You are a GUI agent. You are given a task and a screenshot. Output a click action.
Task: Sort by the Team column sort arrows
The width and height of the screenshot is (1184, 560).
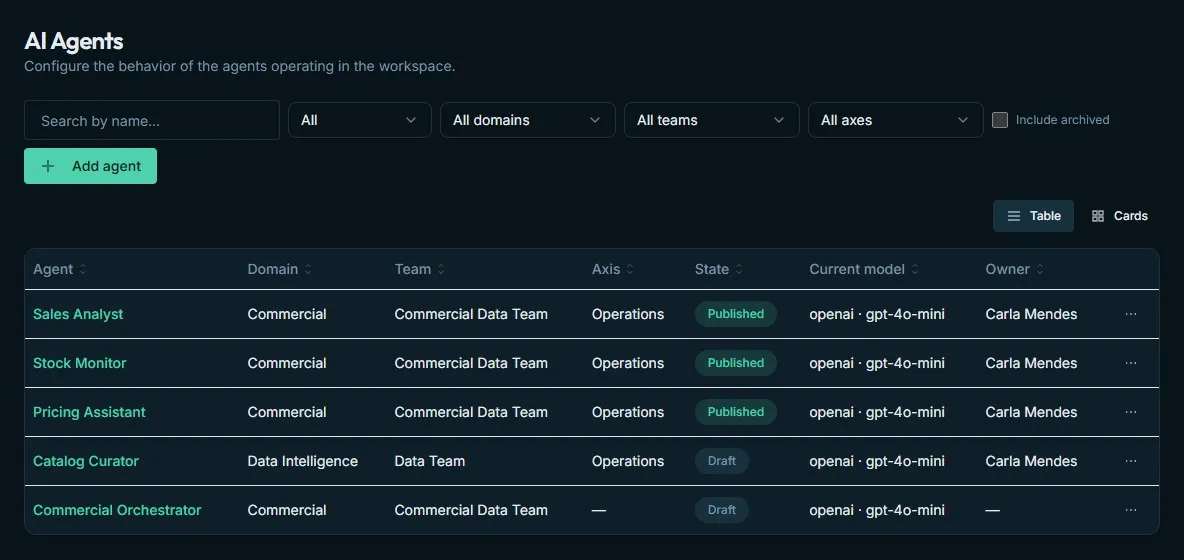tap(441, 269)
